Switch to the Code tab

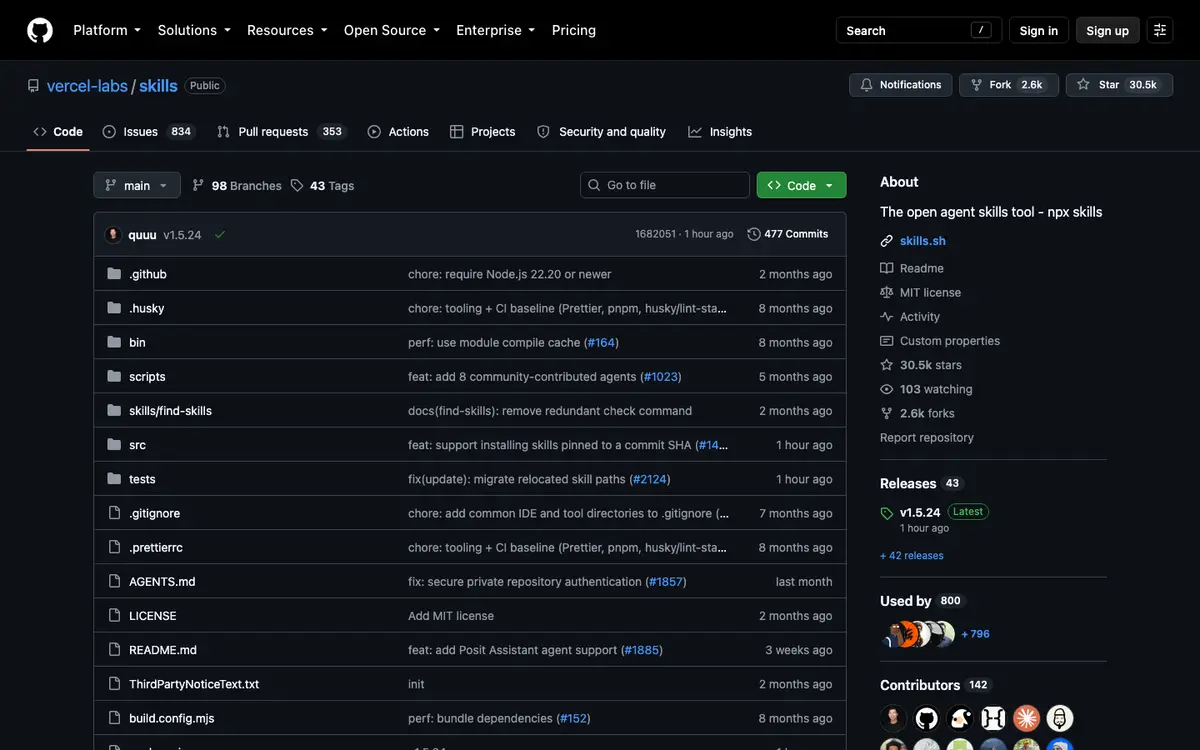58,132
